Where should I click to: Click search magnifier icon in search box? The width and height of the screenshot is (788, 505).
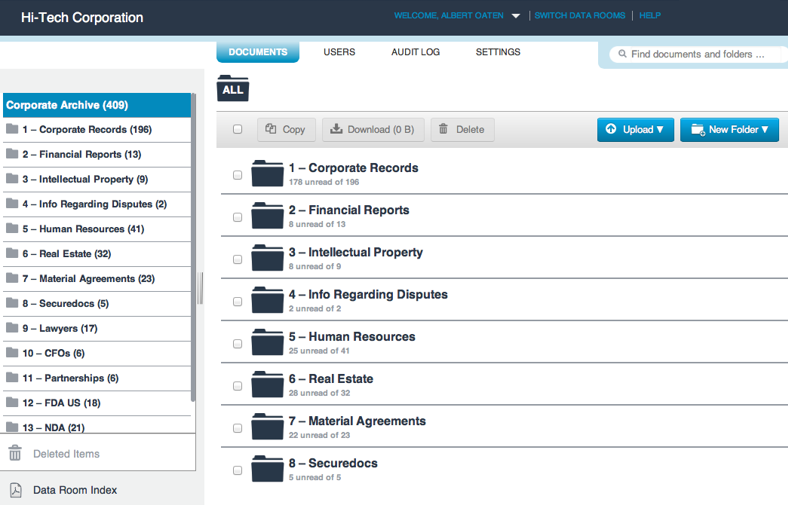point(622,54)
